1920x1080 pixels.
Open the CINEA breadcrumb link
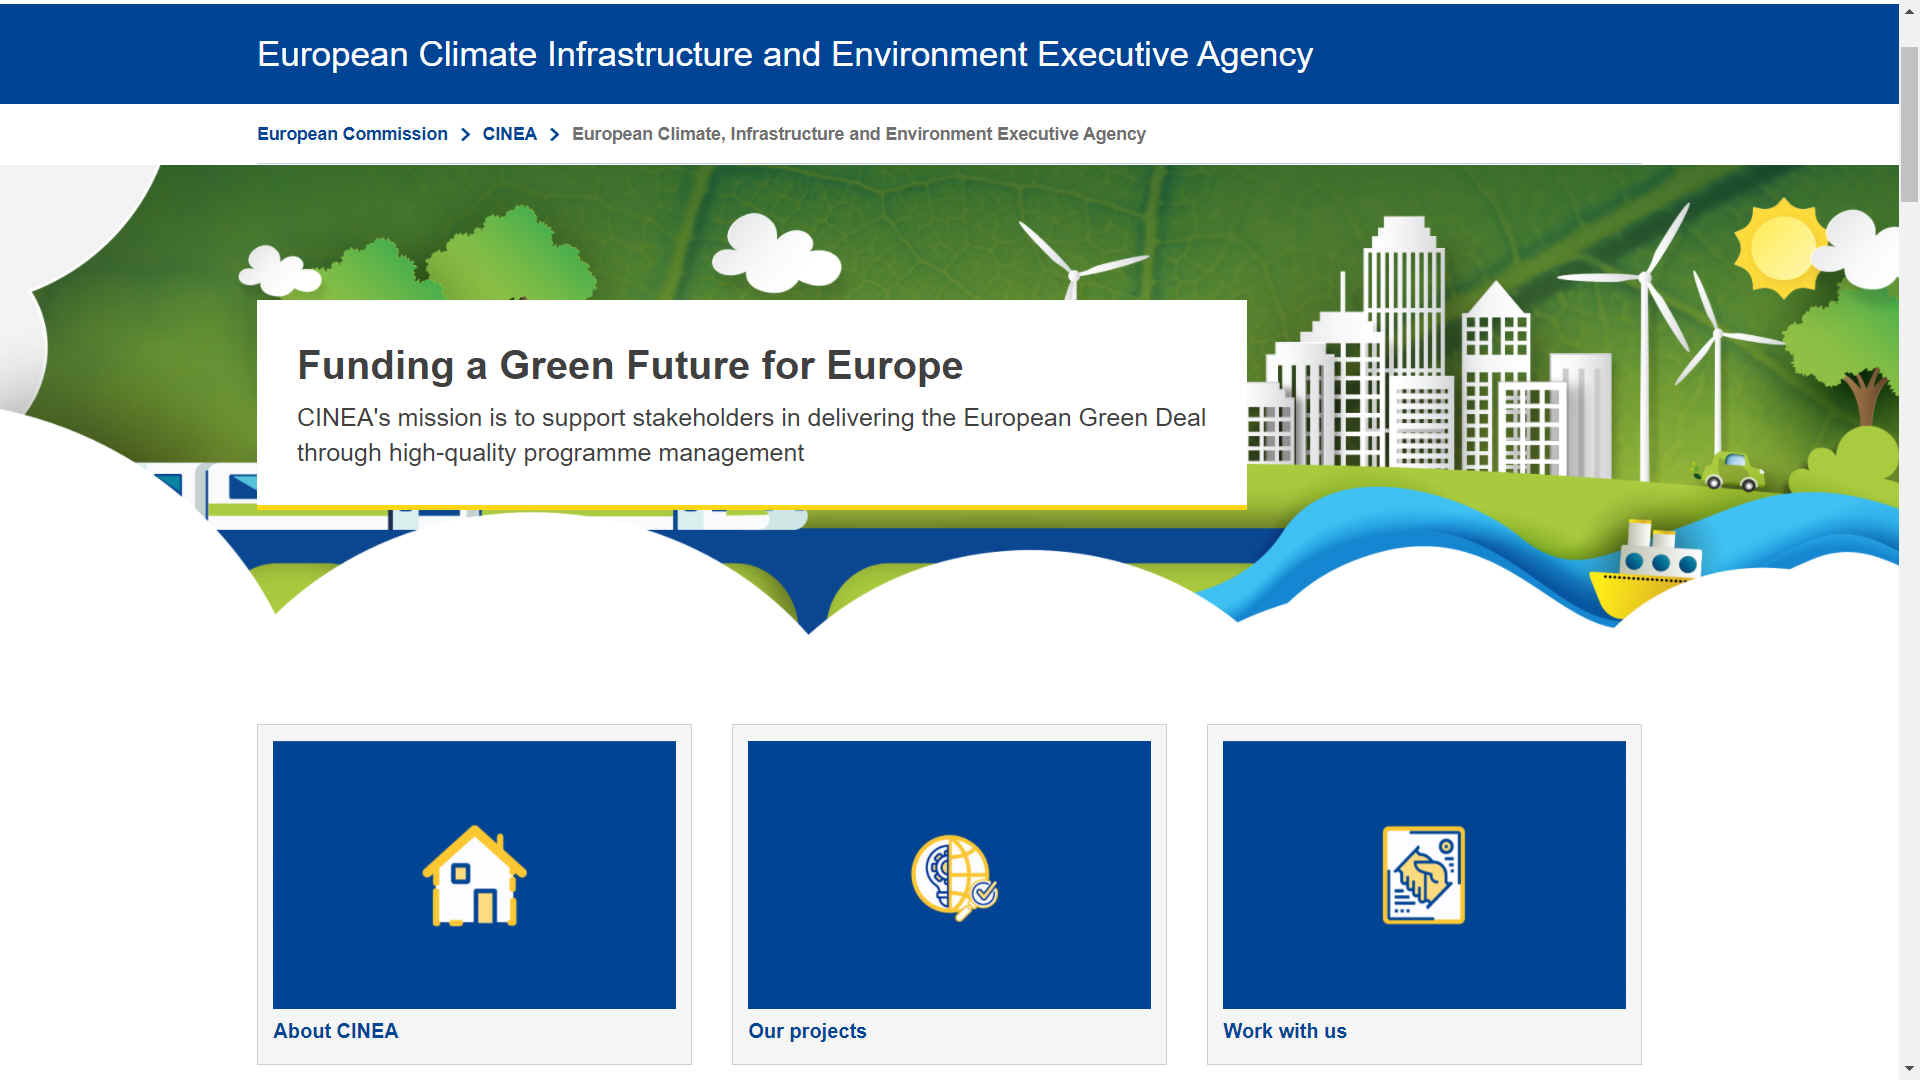click(509, 134)
